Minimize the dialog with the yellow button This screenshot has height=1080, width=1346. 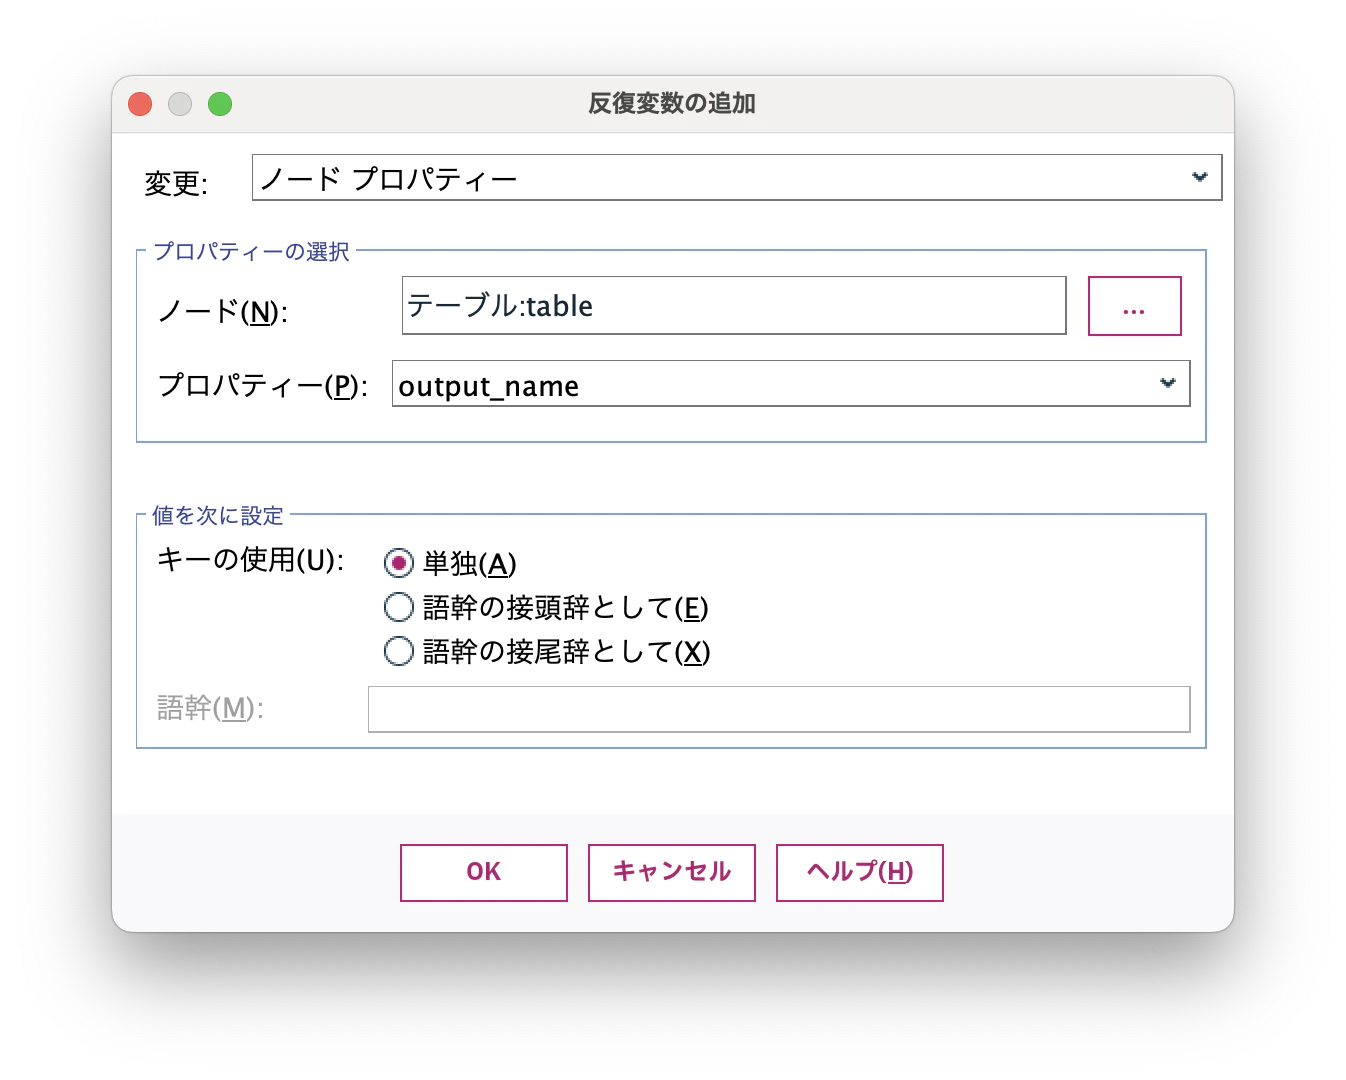tap(180, 103)
